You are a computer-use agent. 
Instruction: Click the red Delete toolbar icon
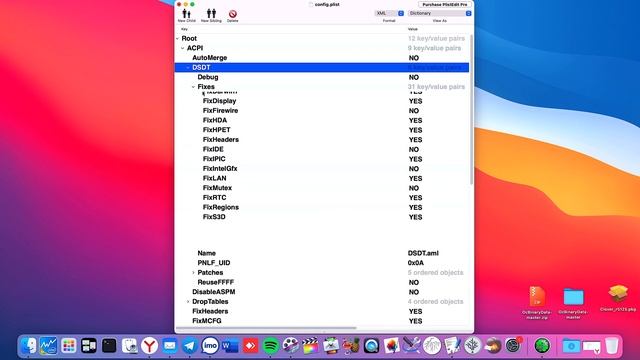[233, 15]
